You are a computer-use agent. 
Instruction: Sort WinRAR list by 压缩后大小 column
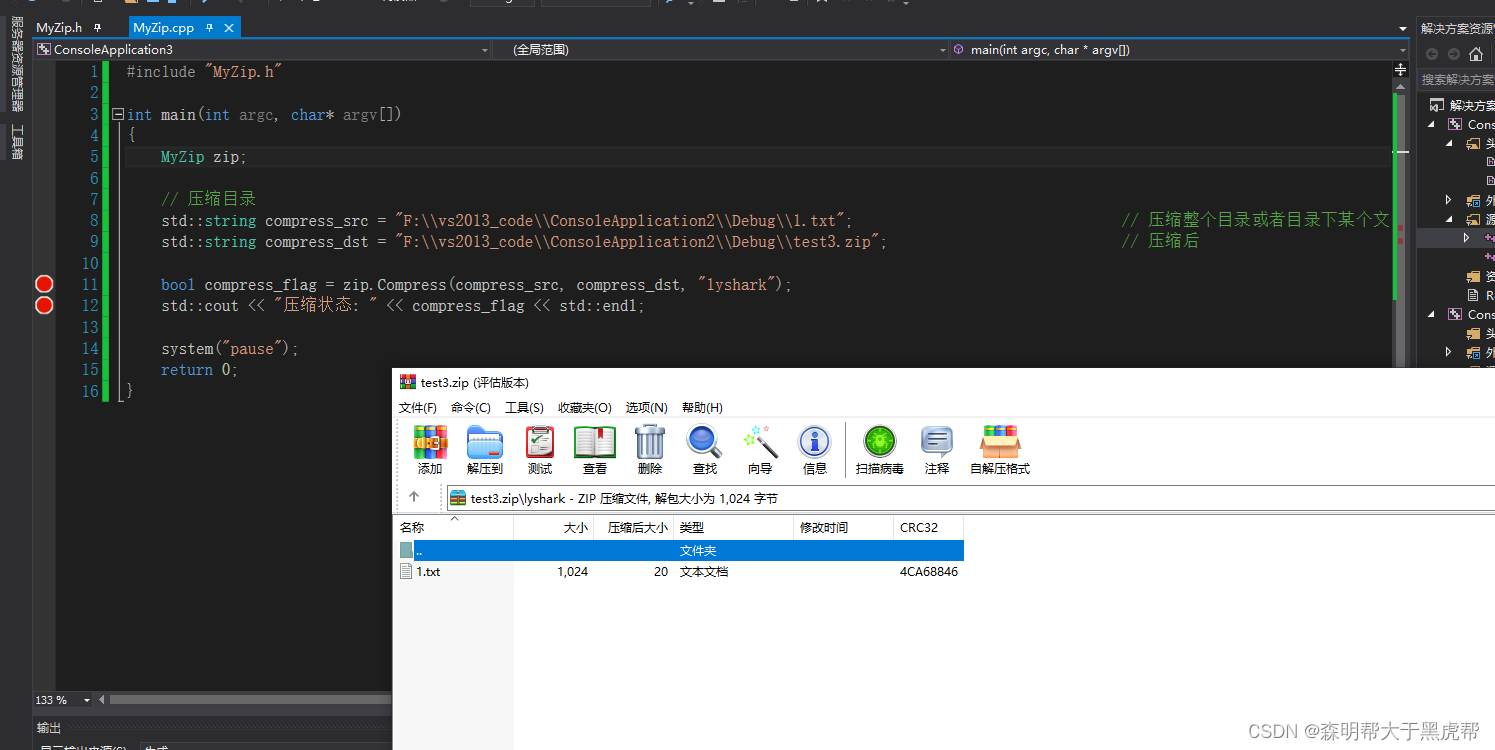(633, 527)
